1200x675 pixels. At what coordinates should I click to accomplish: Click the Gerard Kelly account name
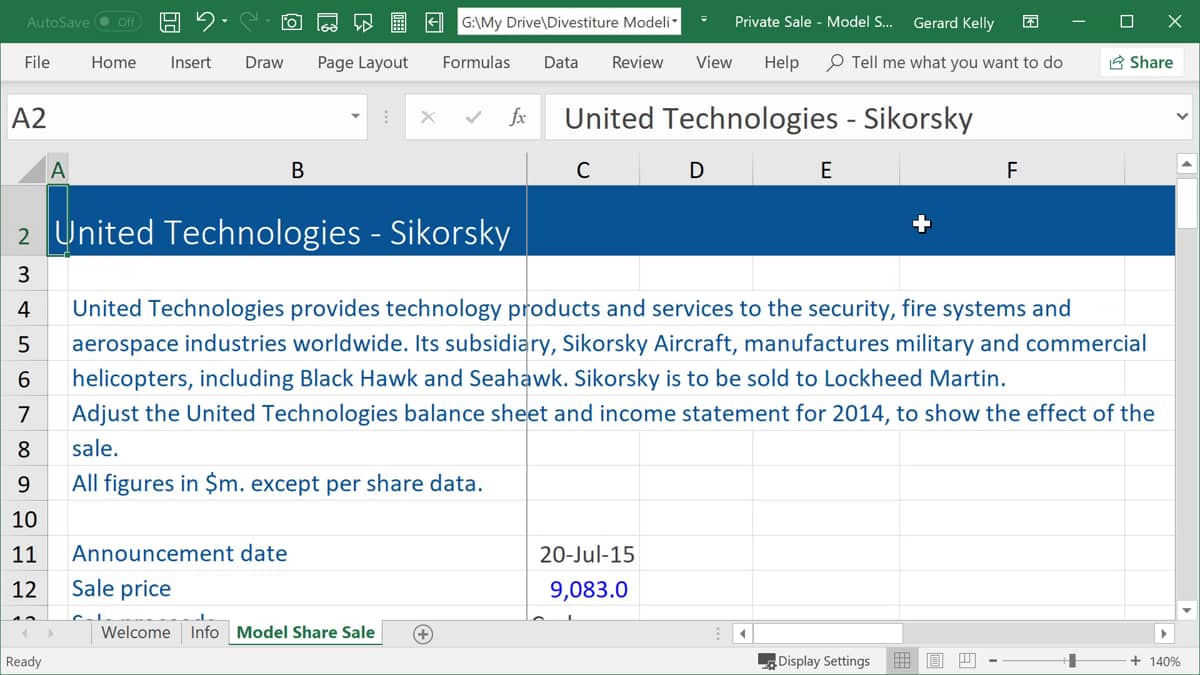coord(954,22)
